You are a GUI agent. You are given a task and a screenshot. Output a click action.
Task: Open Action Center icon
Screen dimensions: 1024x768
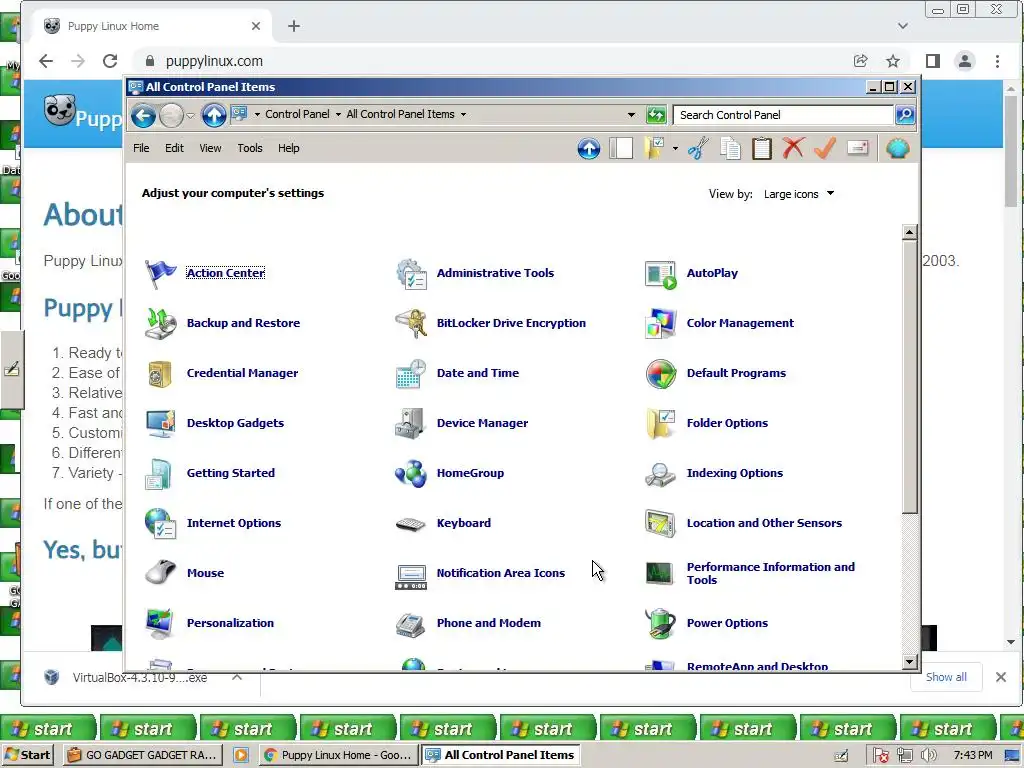[x=160, y=273]
